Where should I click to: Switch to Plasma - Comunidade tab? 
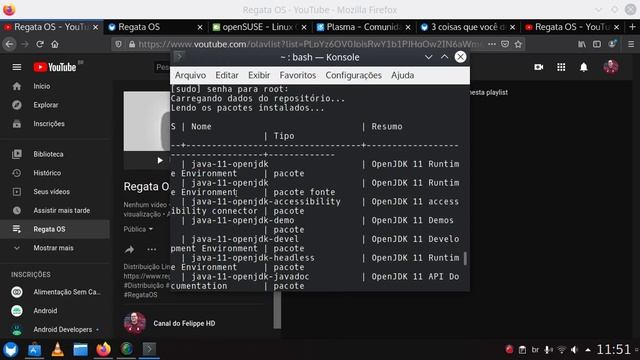(364, 27)
